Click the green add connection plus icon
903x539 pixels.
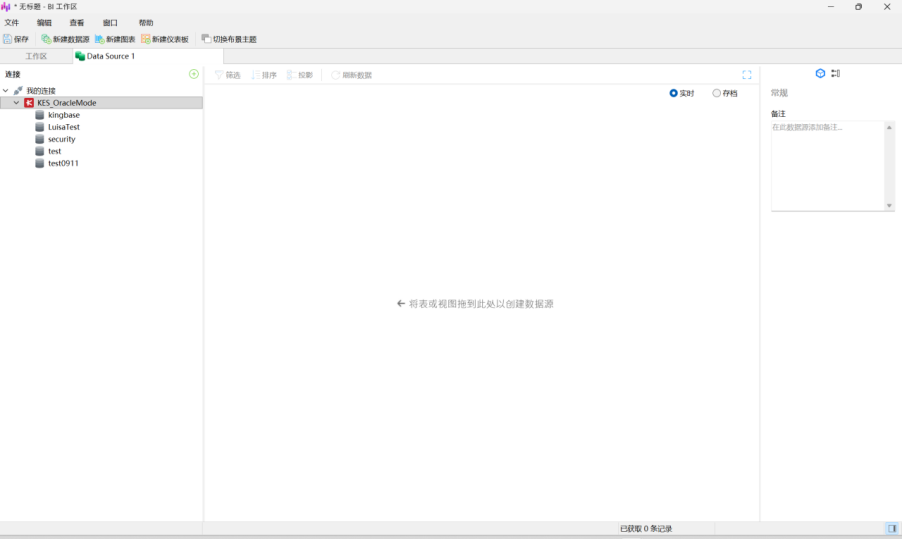click(194, 74)
